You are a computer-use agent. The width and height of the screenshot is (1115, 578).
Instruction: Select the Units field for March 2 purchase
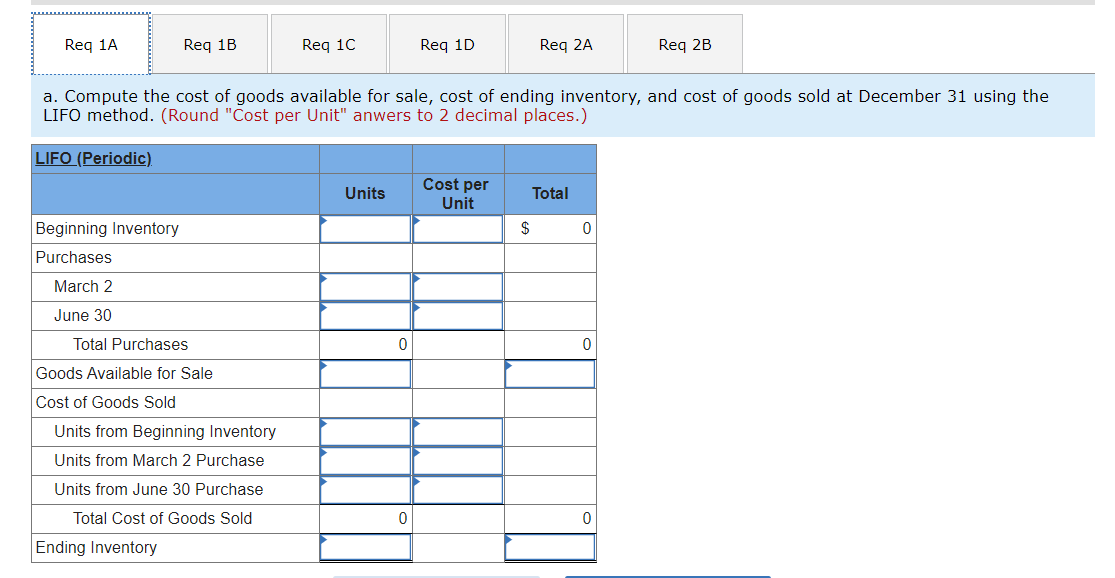(365, 286)
